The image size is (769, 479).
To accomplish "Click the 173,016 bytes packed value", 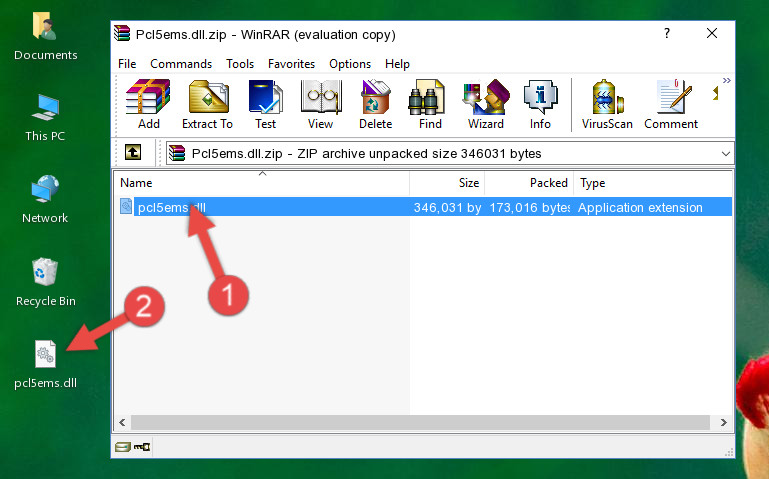I will coord(530,207).
